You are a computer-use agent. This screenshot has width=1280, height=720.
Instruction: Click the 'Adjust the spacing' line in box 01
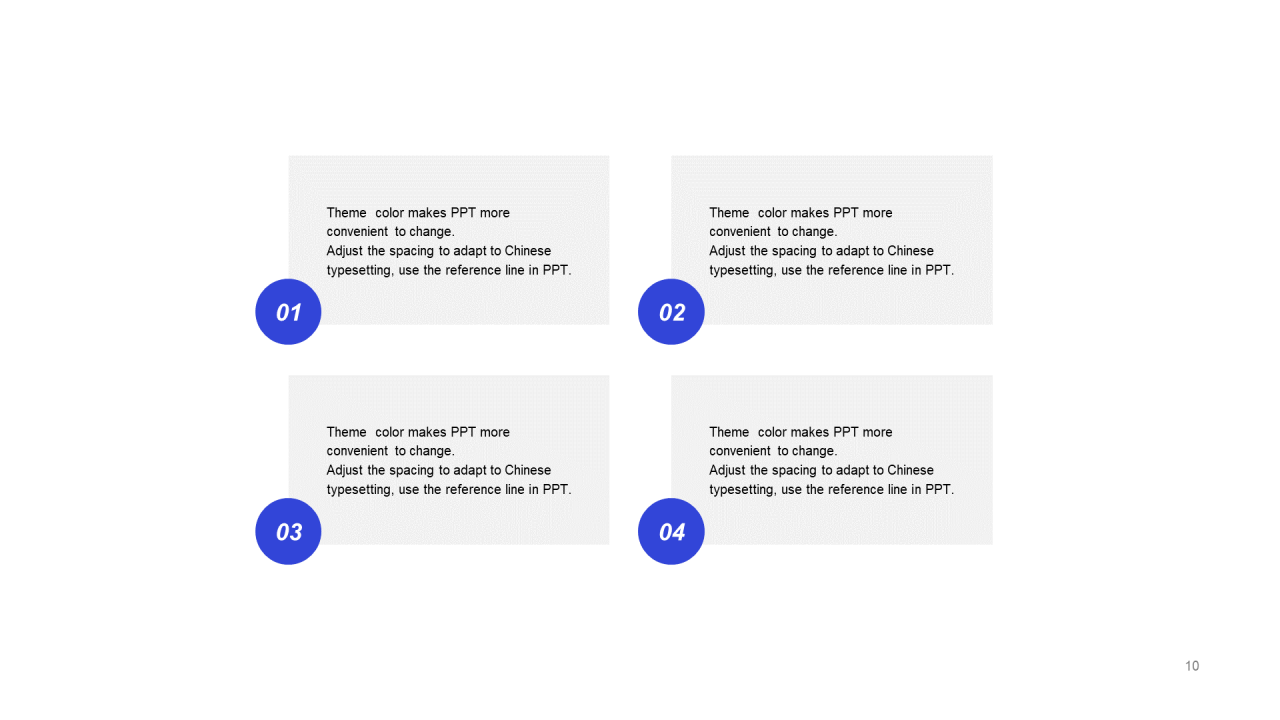tap(439, 251)
